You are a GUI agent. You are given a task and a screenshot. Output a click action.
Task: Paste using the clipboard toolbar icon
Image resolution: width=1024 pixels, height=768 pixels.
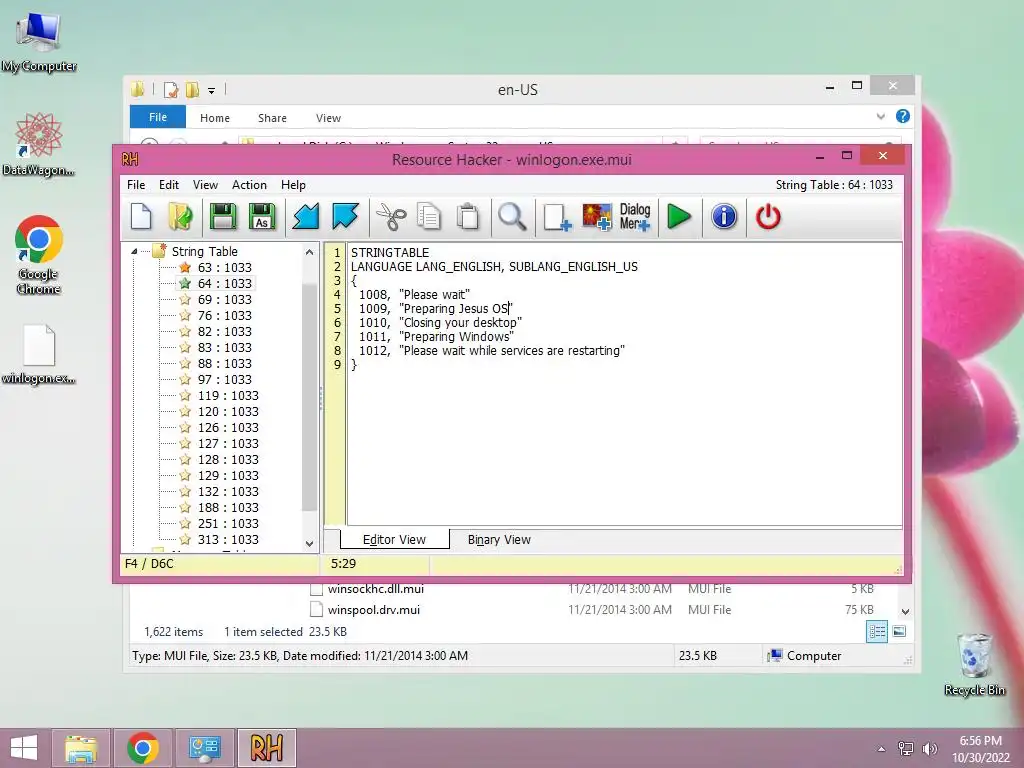pyautogui.click(x=468, y=217)
